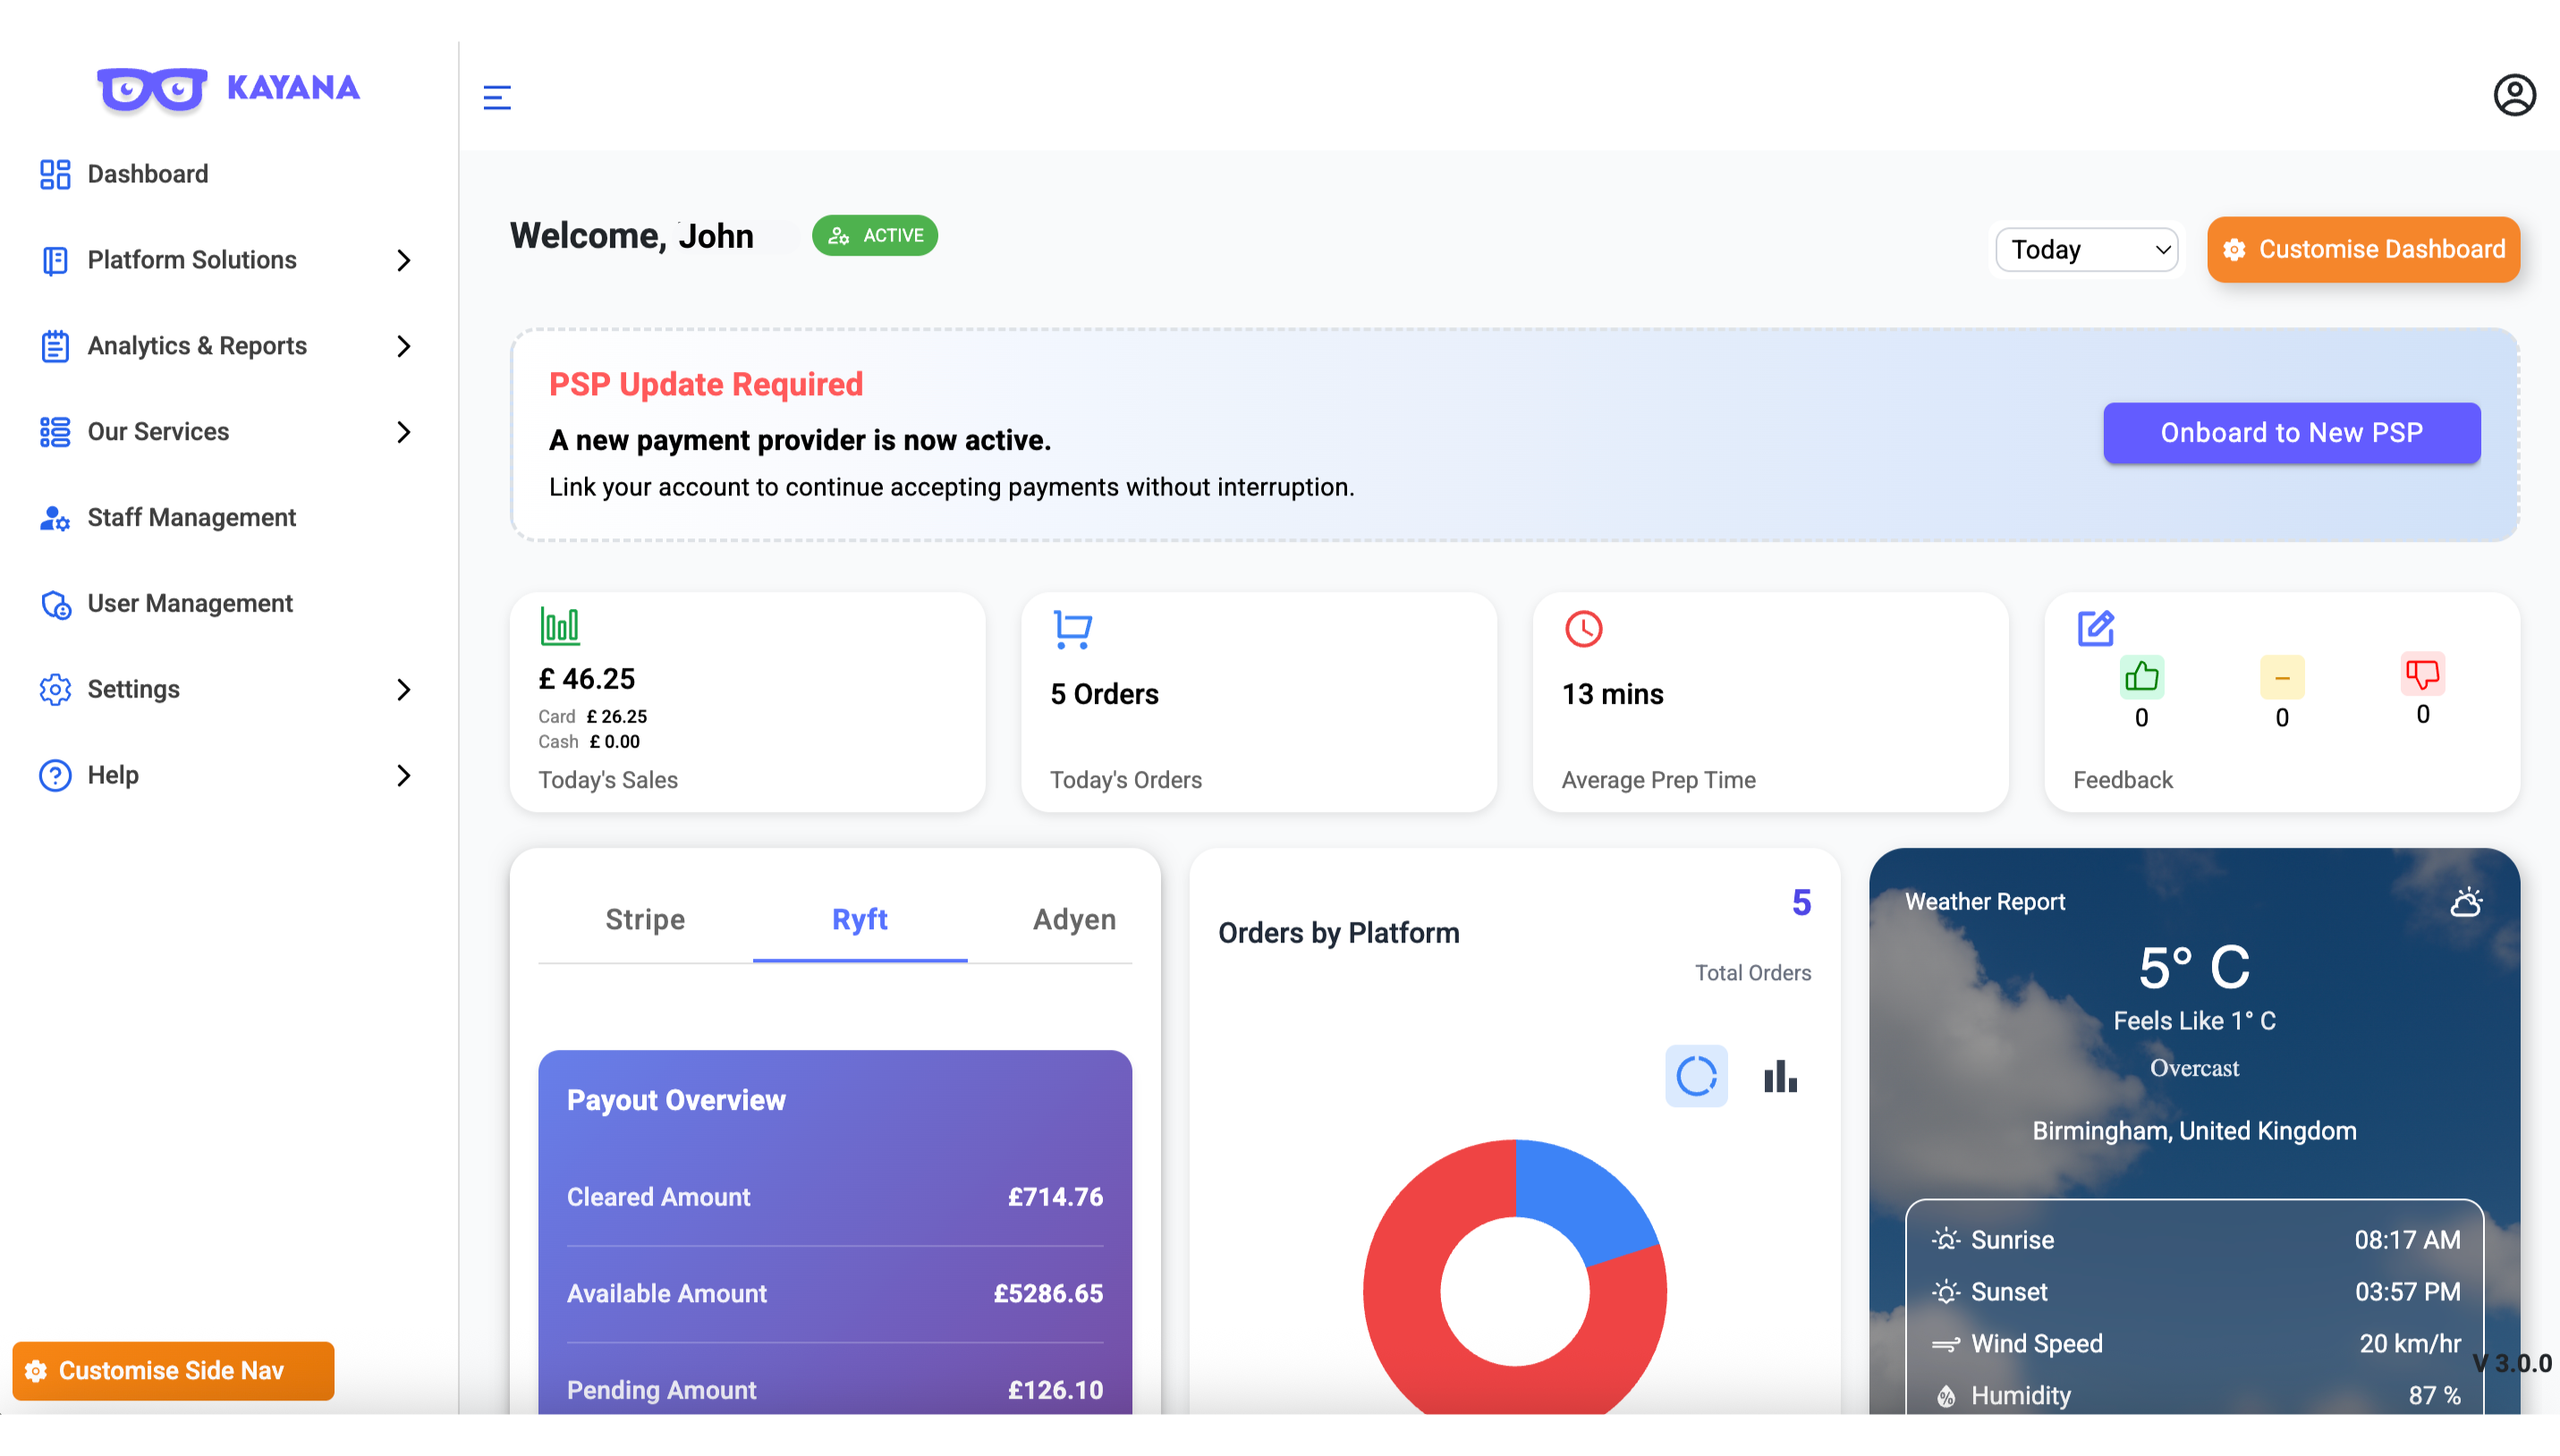Open the Today's Sales card
This screenshot has height=1456, width=2560.
(x=747, y=702)
